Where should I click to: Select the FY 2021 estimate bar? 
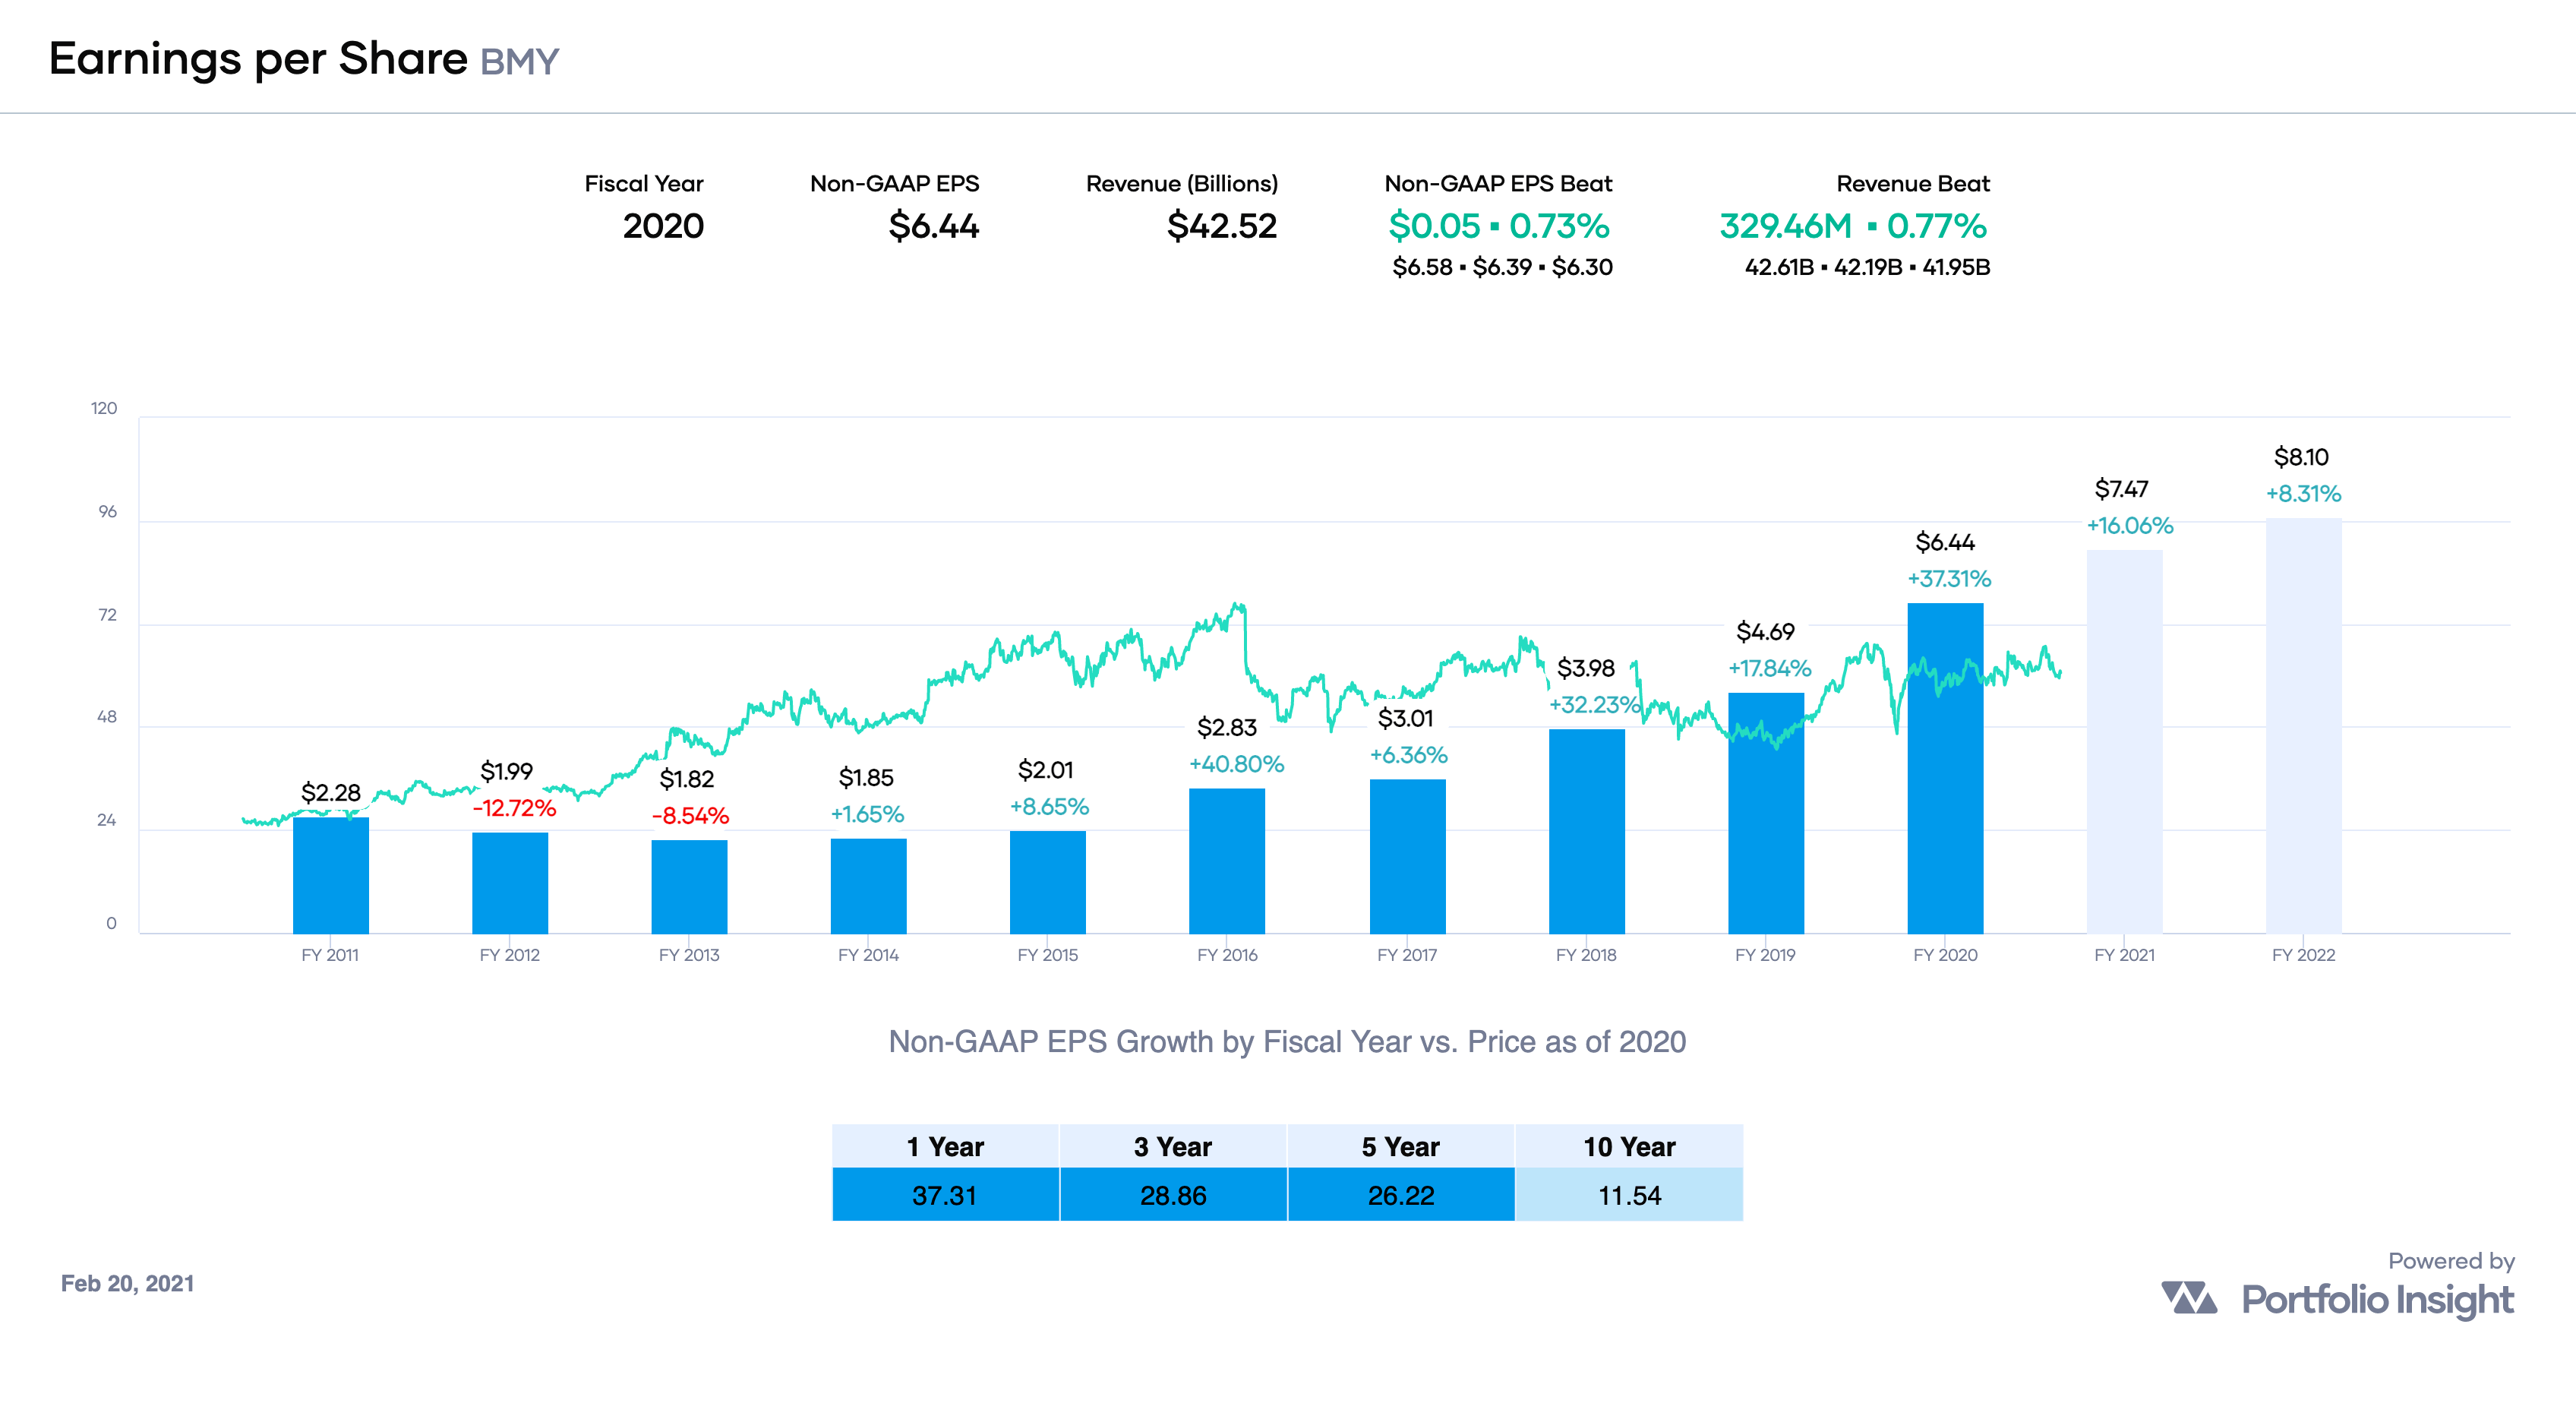[x=2125, y=742]
